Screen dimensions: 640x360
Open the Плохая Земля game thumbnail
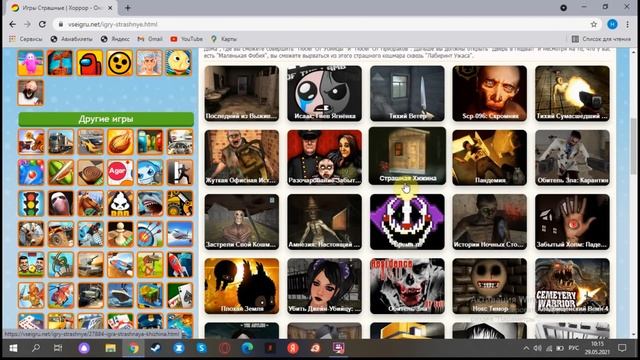click(x=242, y=286)
